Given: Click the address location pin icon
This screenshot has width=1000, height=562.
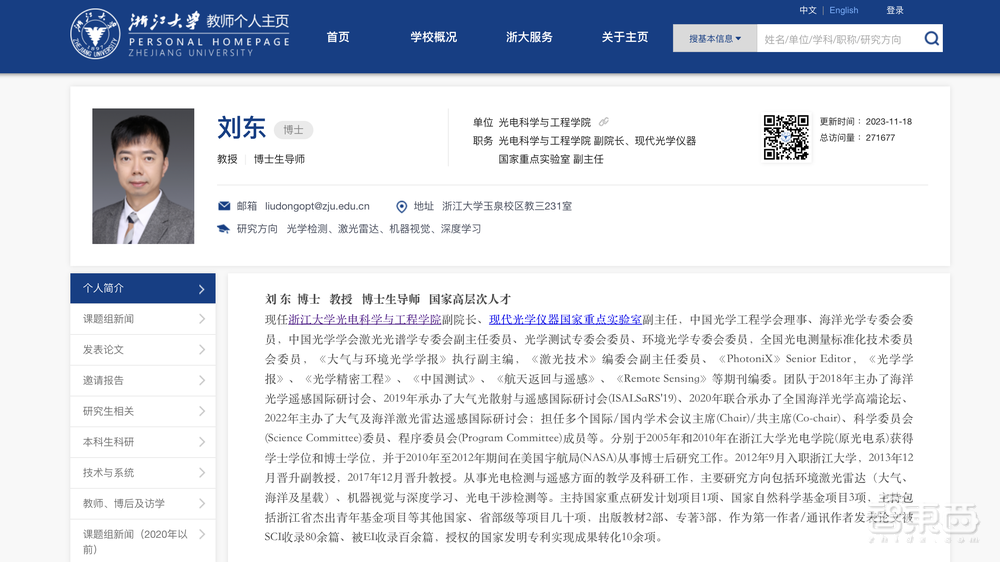Looking at the screenshot, I should pos(402,206).
